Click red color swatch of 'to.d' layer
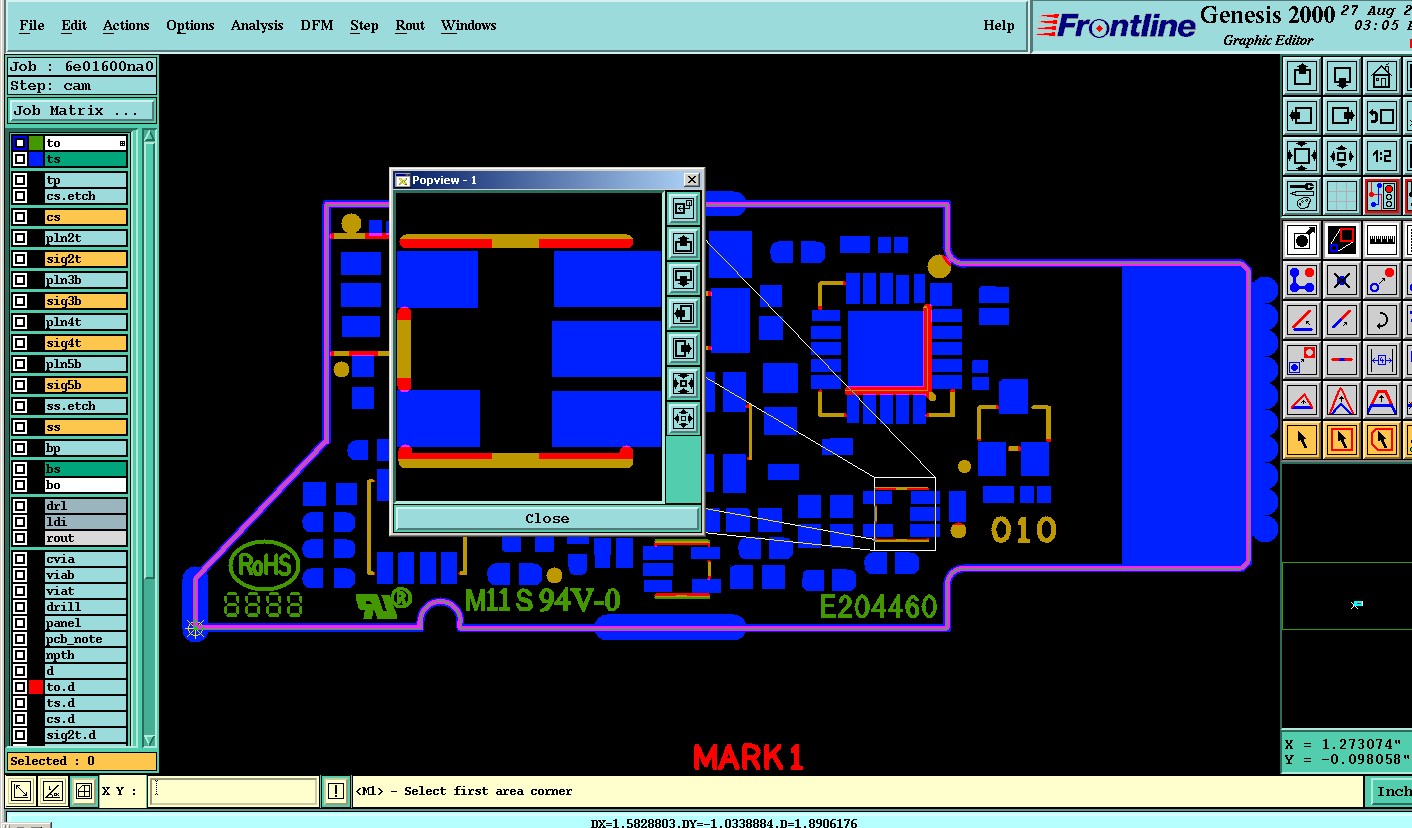 tap(36, 687)
